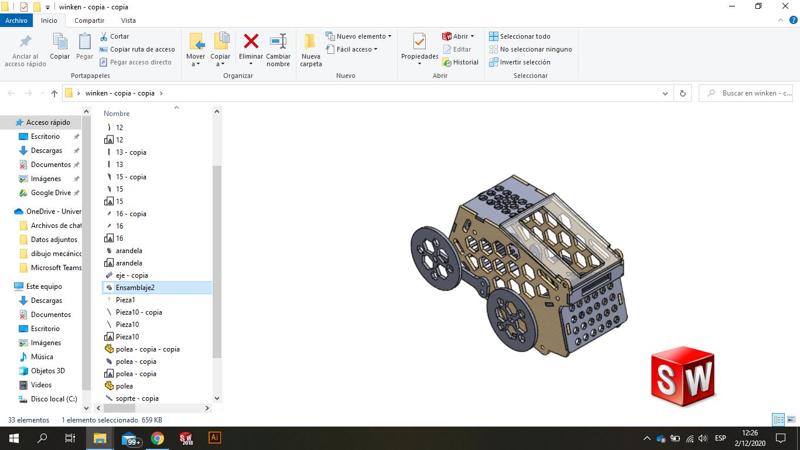Click the Cambiar nombre icon
The height and width of the screenshot is (450, 800).
coord(278,41)
